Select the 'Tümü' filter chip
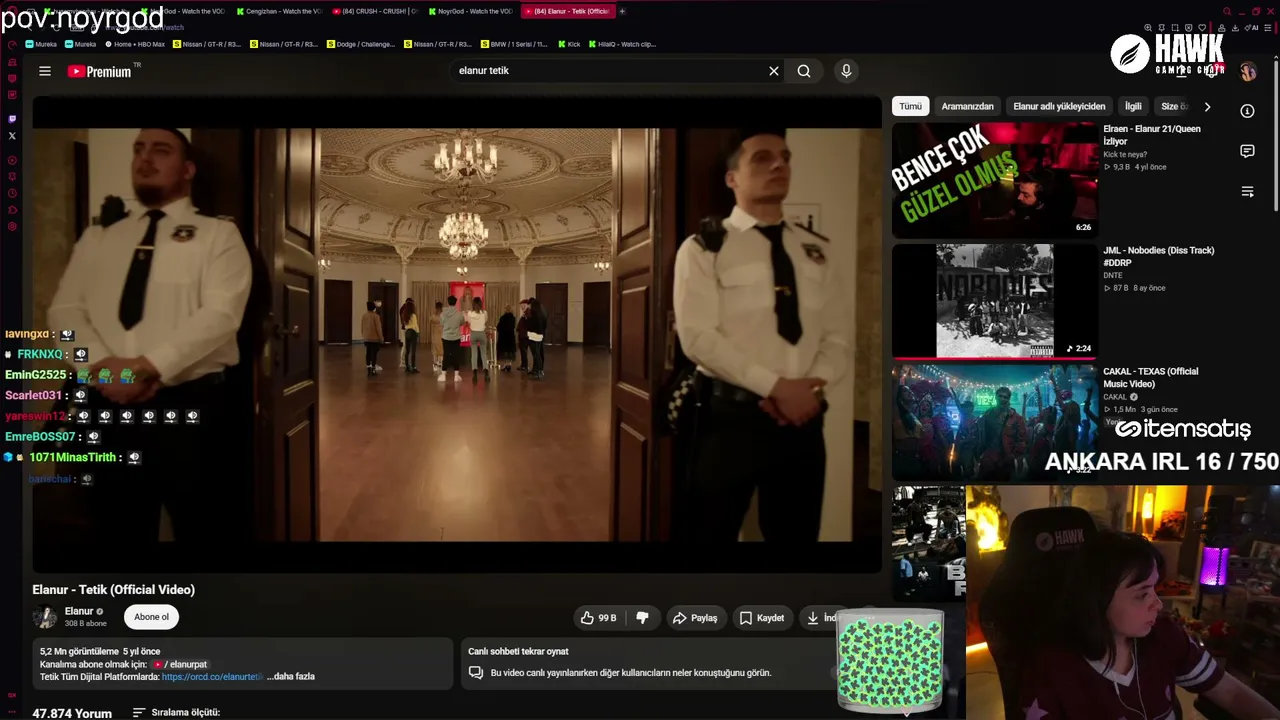The image size is (1280, 720). (x=910, y=106)
